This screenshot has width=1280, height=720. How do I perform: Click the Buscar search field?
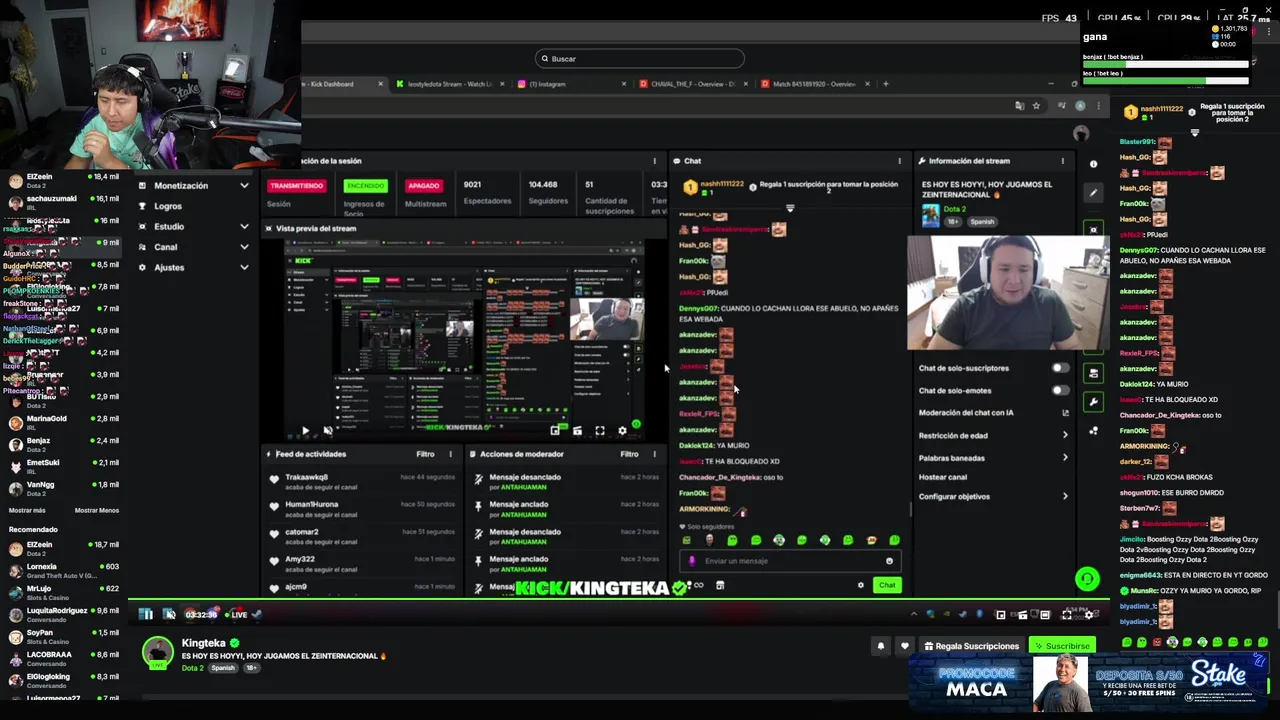[x=640, y=59]
